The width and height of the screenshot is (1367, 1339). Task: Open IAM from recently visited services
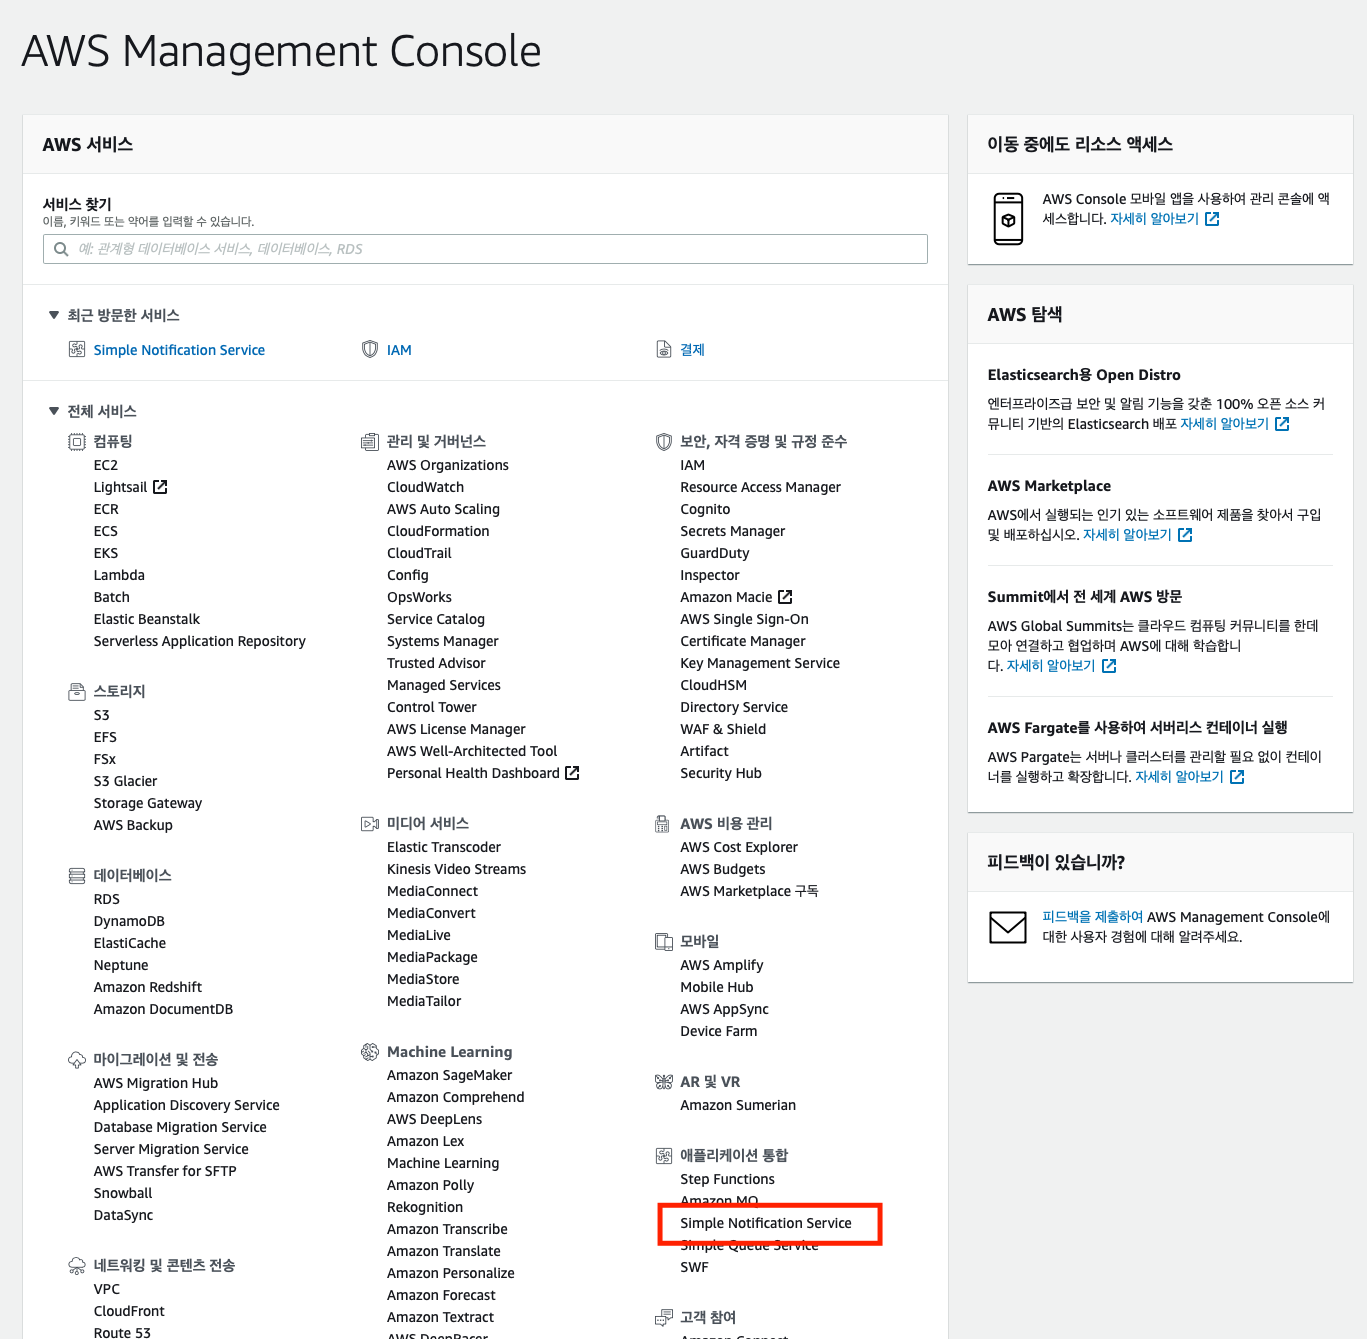(399, 350)
